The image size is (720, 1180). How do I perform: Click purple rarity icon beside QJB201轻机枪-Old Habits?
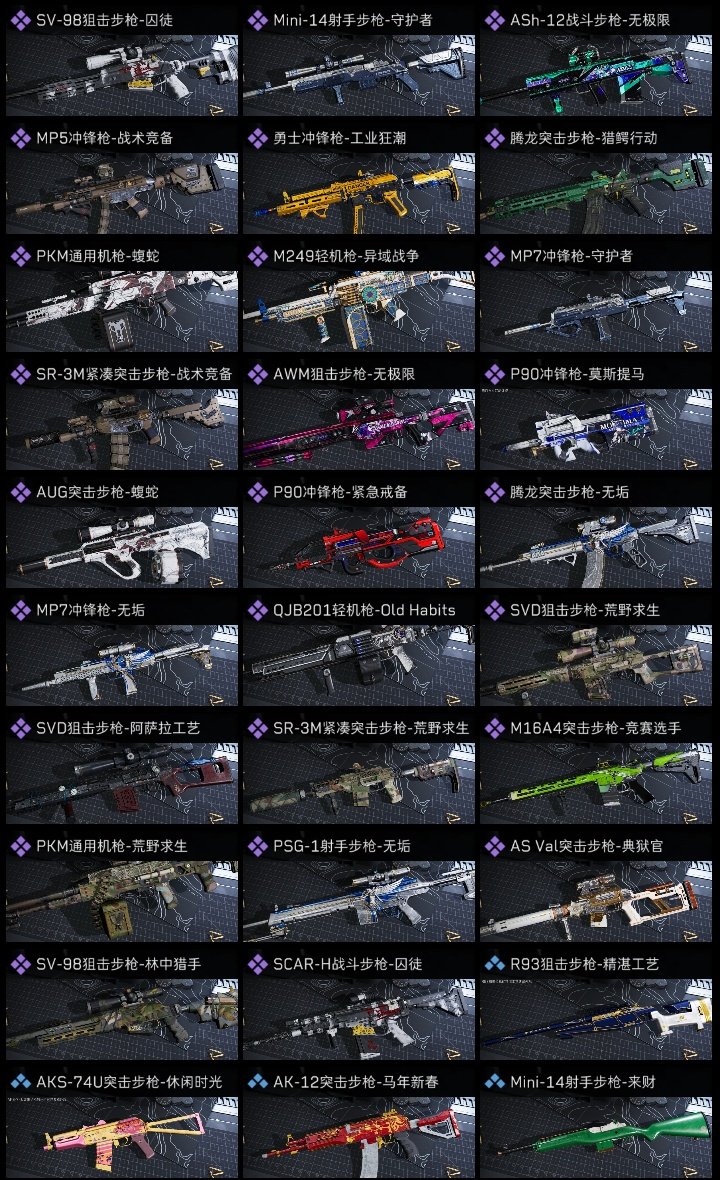coord(257,610)
